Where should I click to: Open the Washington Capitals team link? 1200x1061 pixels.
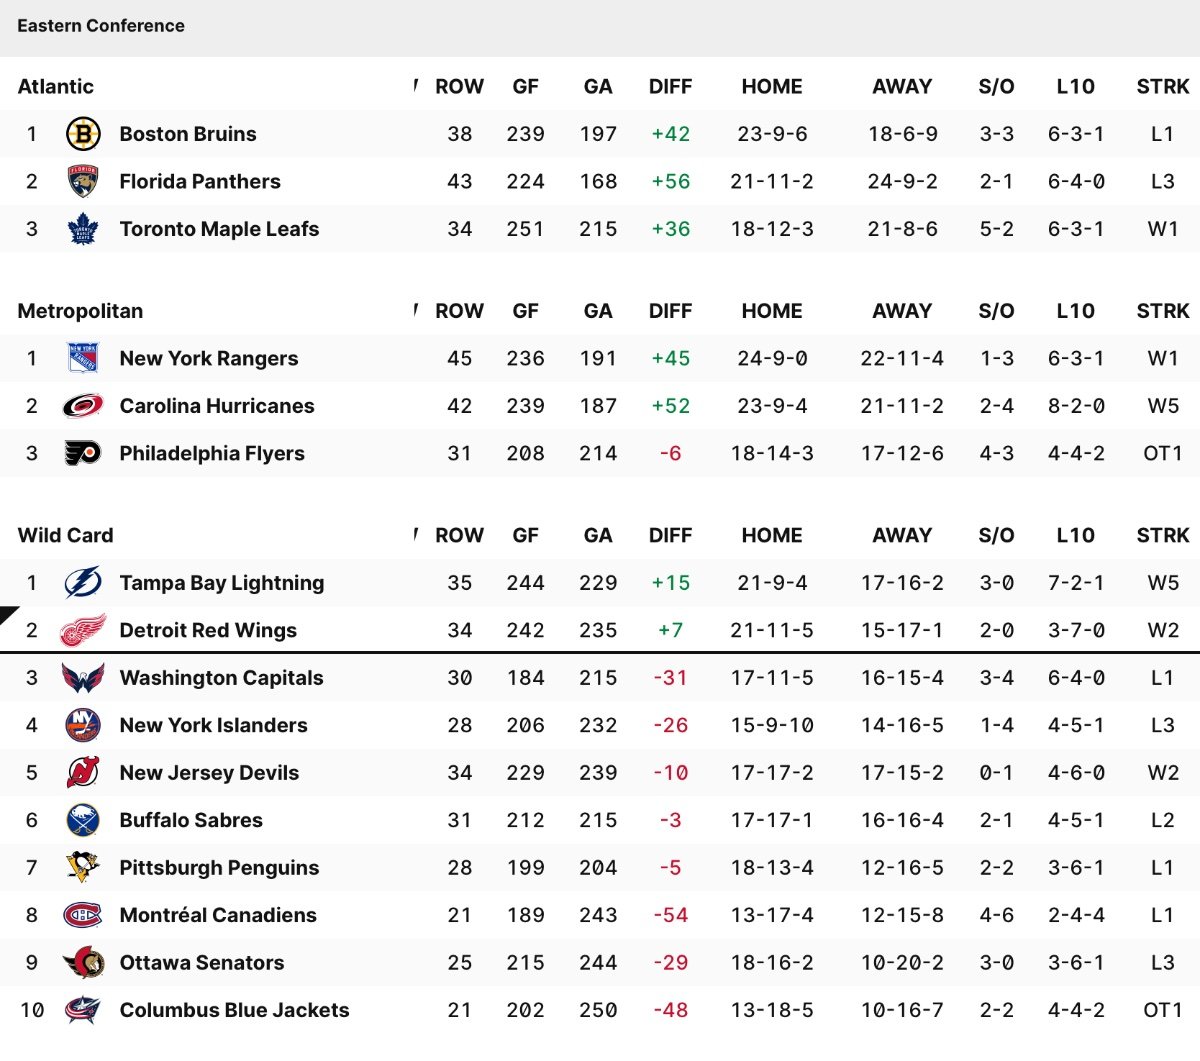click(221, 678)
